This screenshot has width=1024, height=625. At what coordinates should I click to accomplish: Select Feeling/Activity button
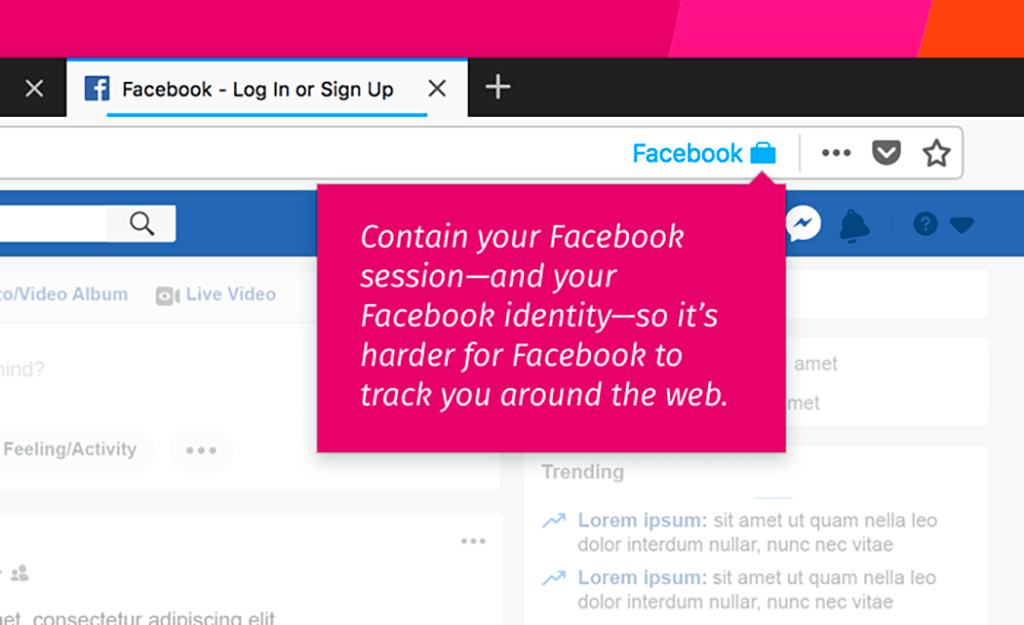click(x=71, y=449)
